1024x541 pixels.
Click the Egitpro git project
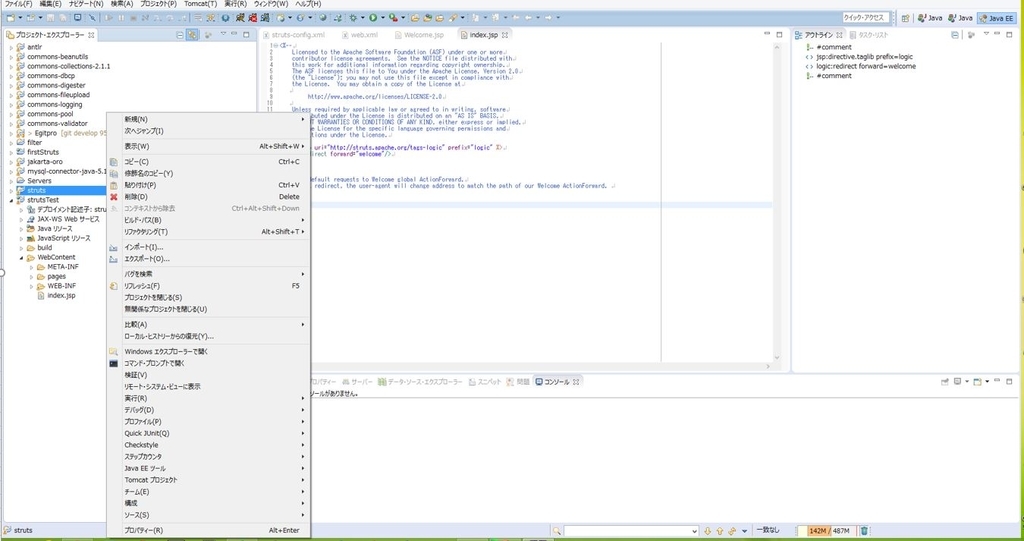[x=46, y=133]
